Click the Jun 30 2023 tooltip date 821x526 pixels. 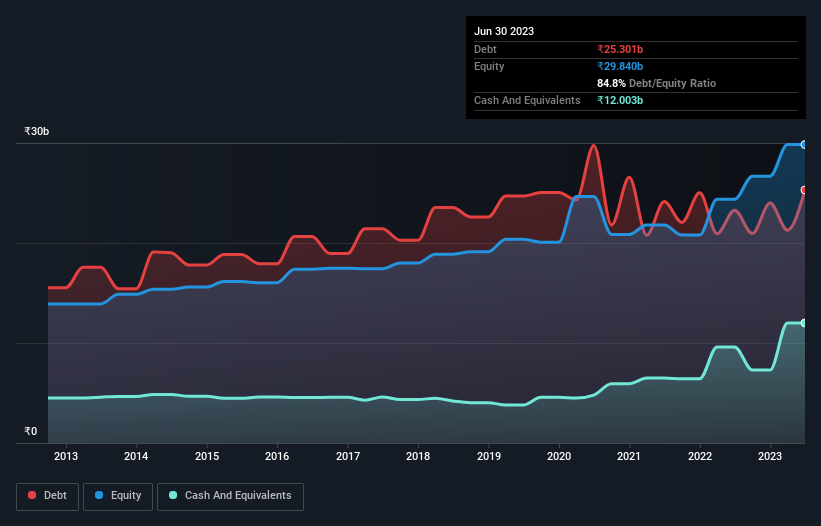pos(504,31)
